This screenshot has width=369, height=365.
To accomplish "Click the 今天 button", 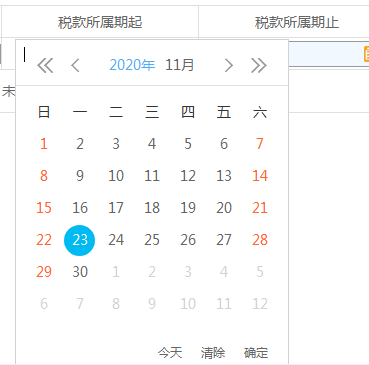I will [x=170, y=353].
